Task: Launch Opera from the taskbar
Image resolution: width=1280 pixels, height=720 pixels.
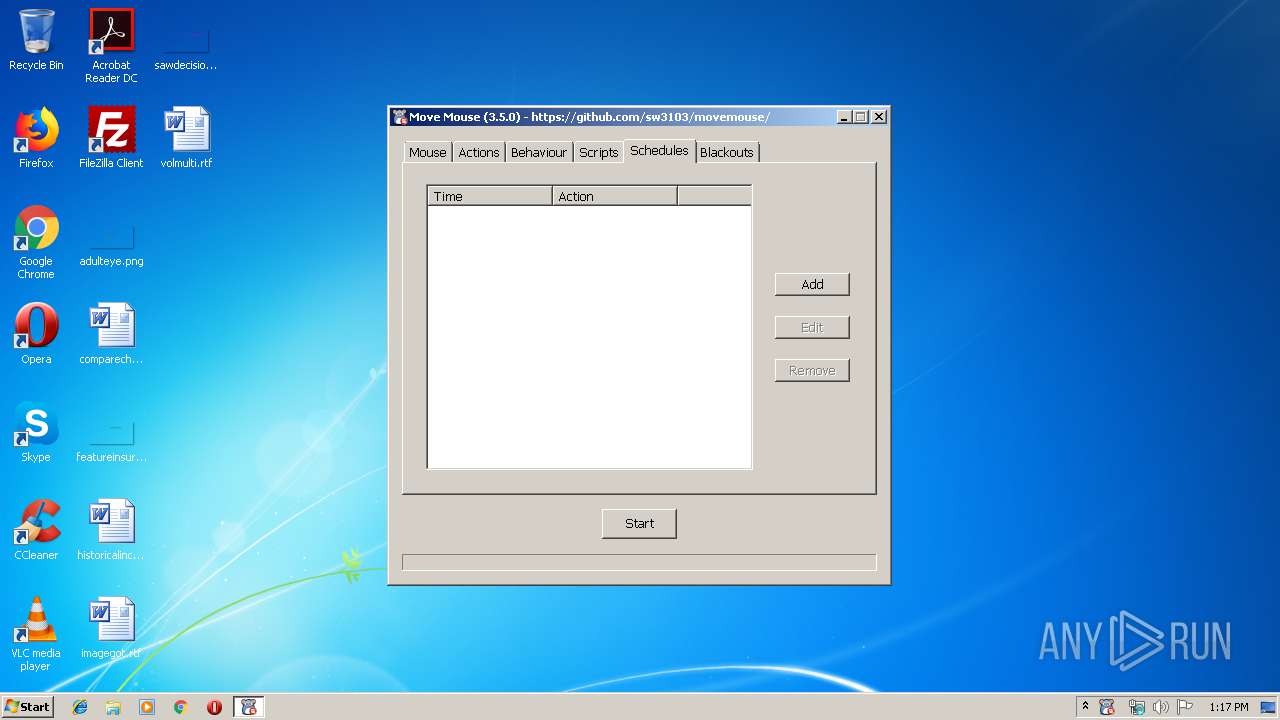Action: [214, 707]
